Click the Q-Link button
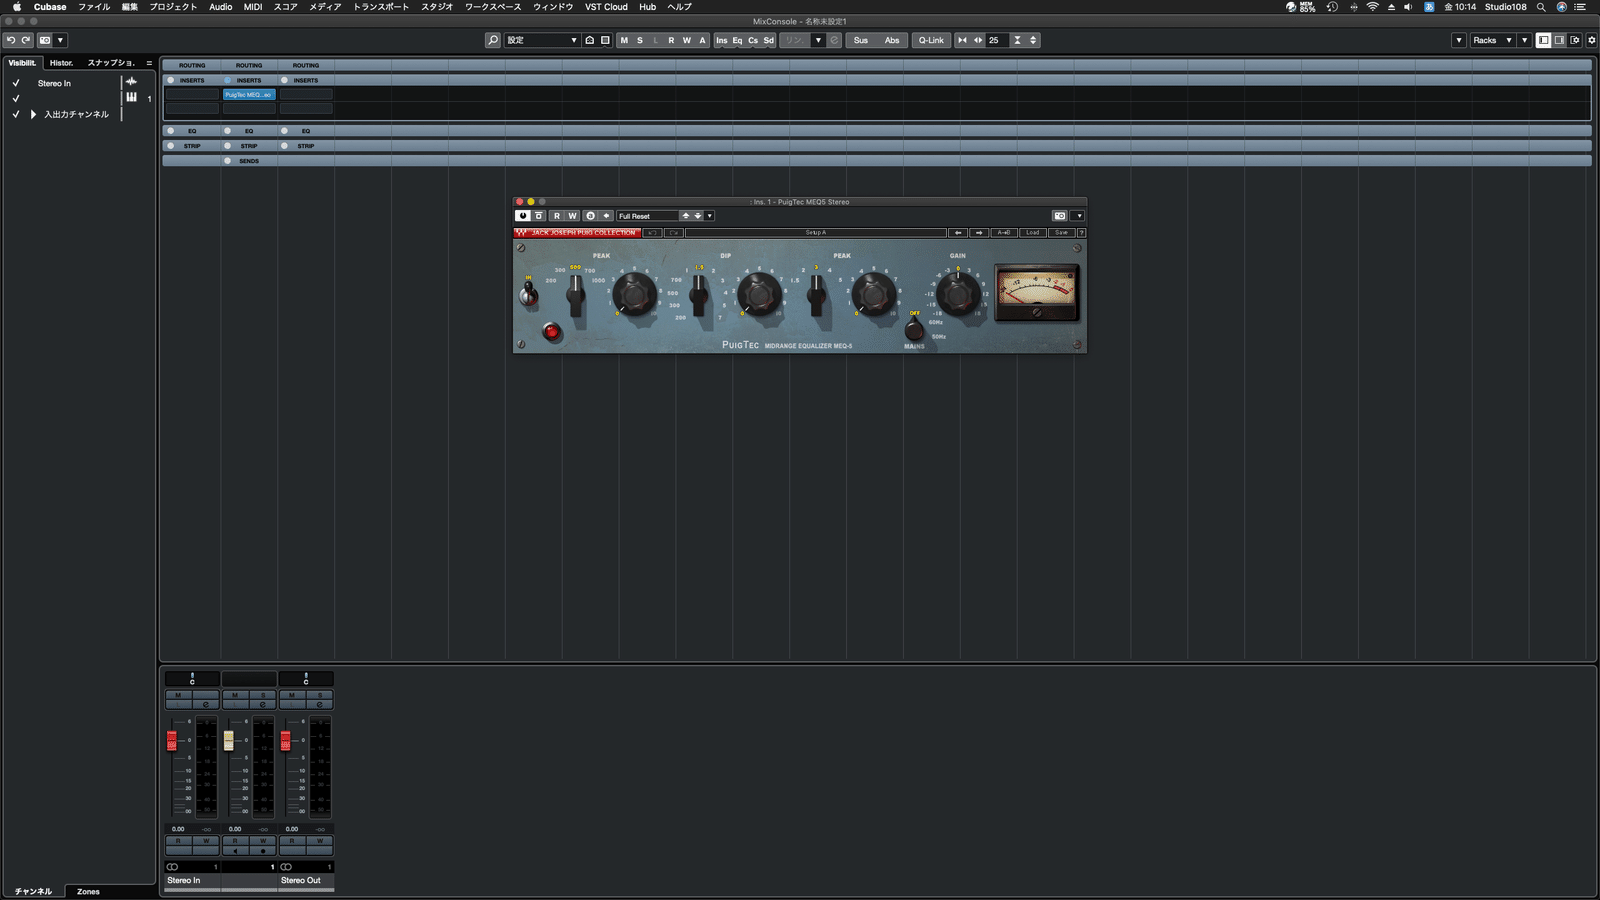The height and width of the screenshot is (900, 1600). click(x=931, y=40)
